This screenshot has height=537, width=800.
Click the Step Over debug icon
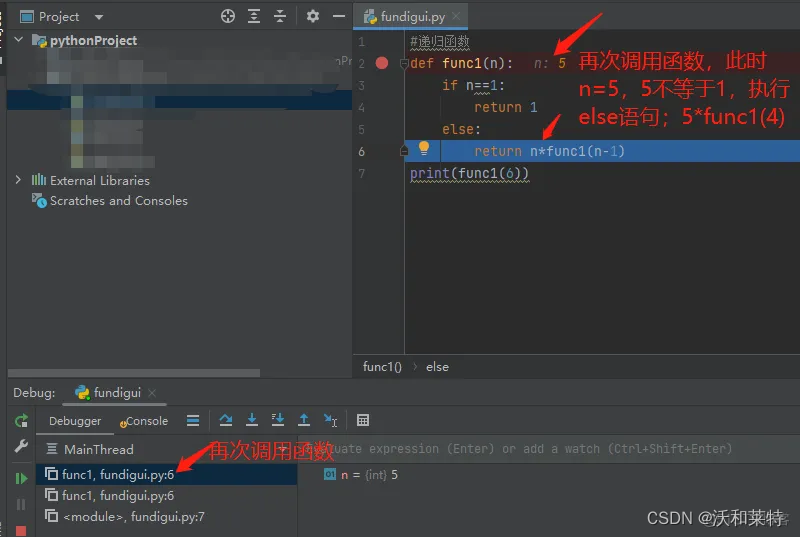coord(226,420)
